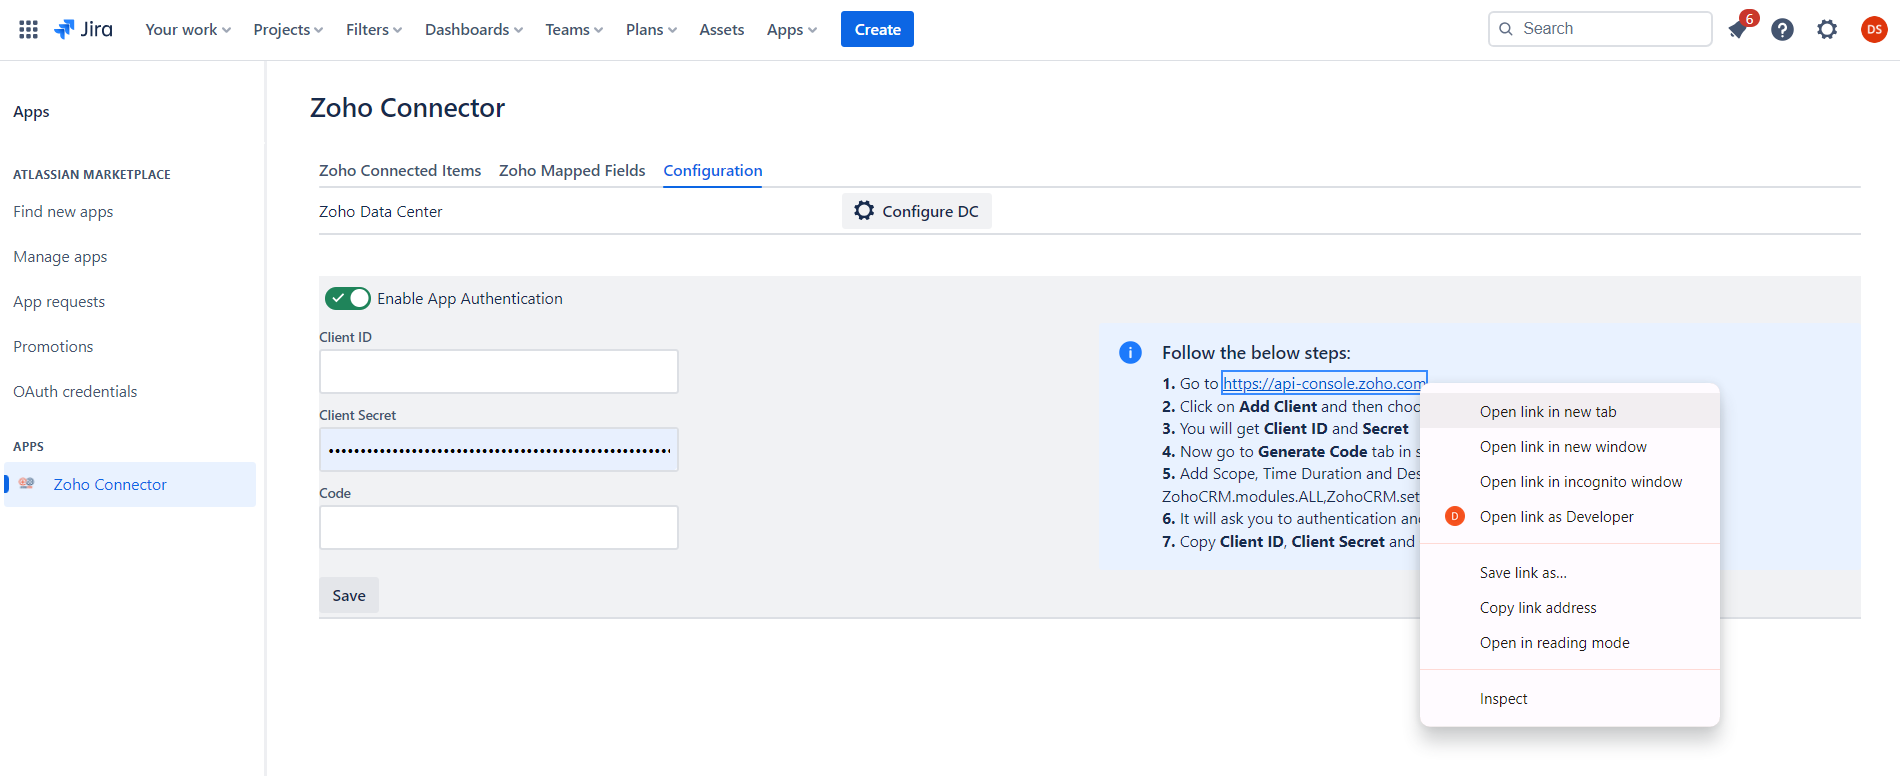Click the Code input field
Image resolution: width=1900 pixels, height=776 pixels.
click(499, 527)
